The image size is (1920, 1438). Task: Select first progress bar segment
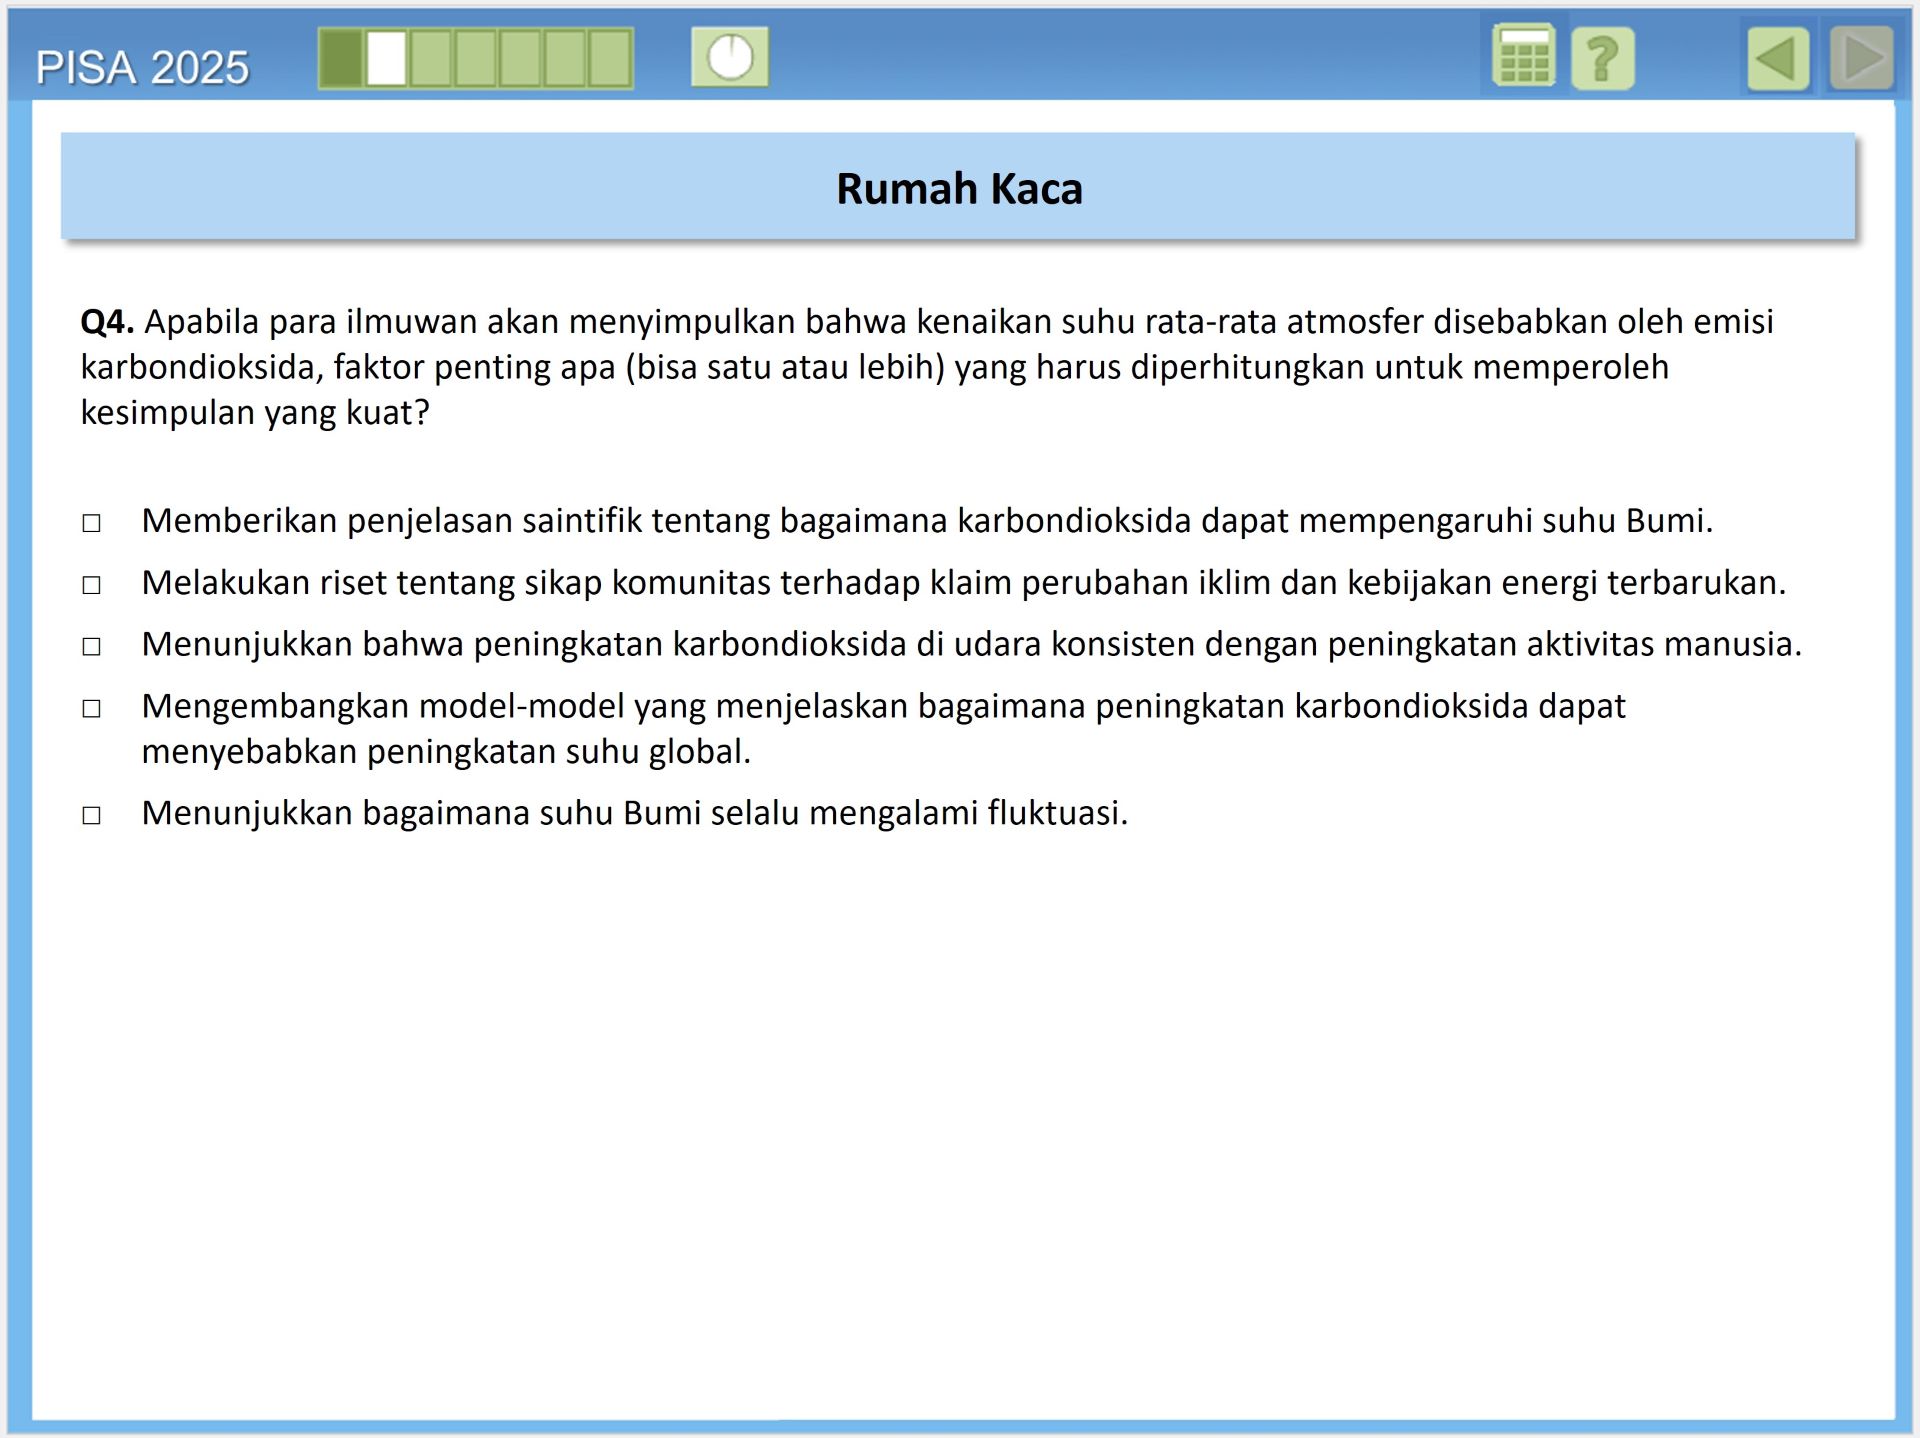[341, 59]
